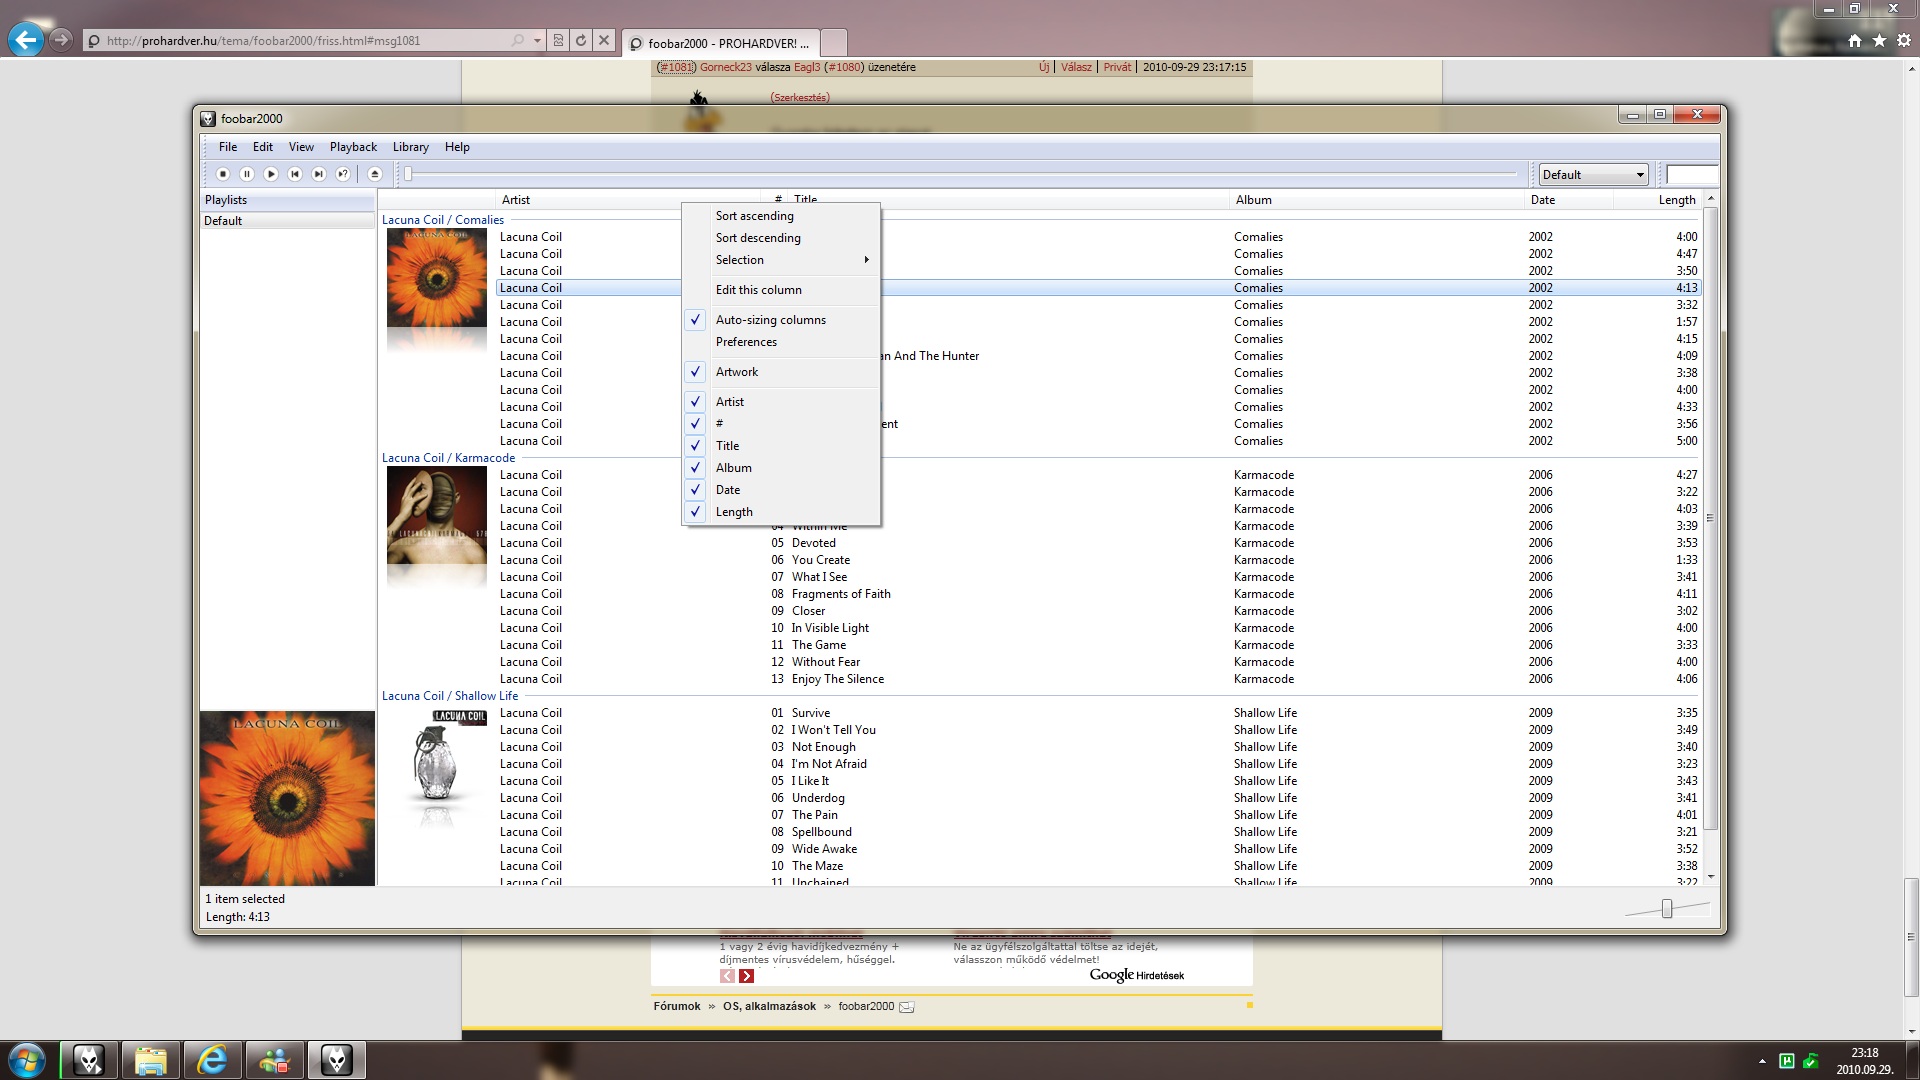This screenshot has height=1080, width=1920.
Task: Stop playback in foobar2000 toolbar
Action: [223, 174]
